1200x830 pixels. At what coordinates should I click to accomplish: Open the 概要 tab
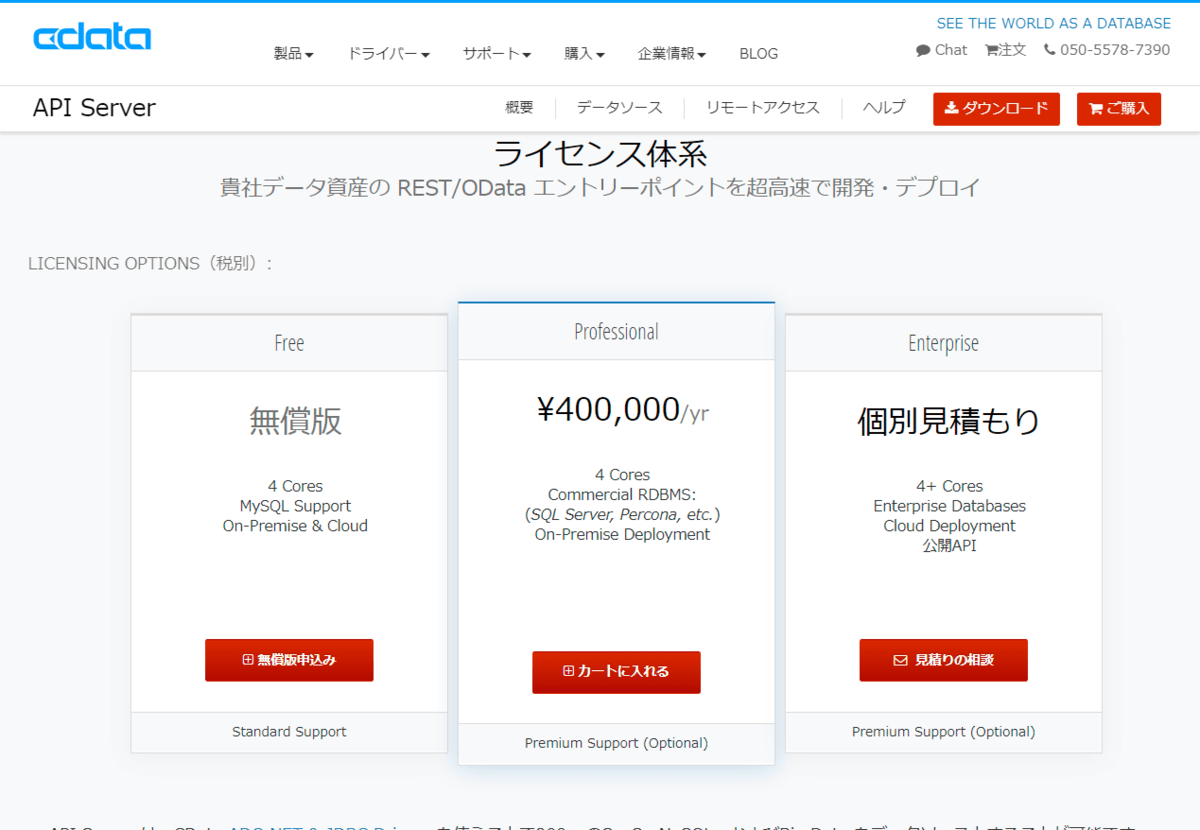tap(519, 108)
